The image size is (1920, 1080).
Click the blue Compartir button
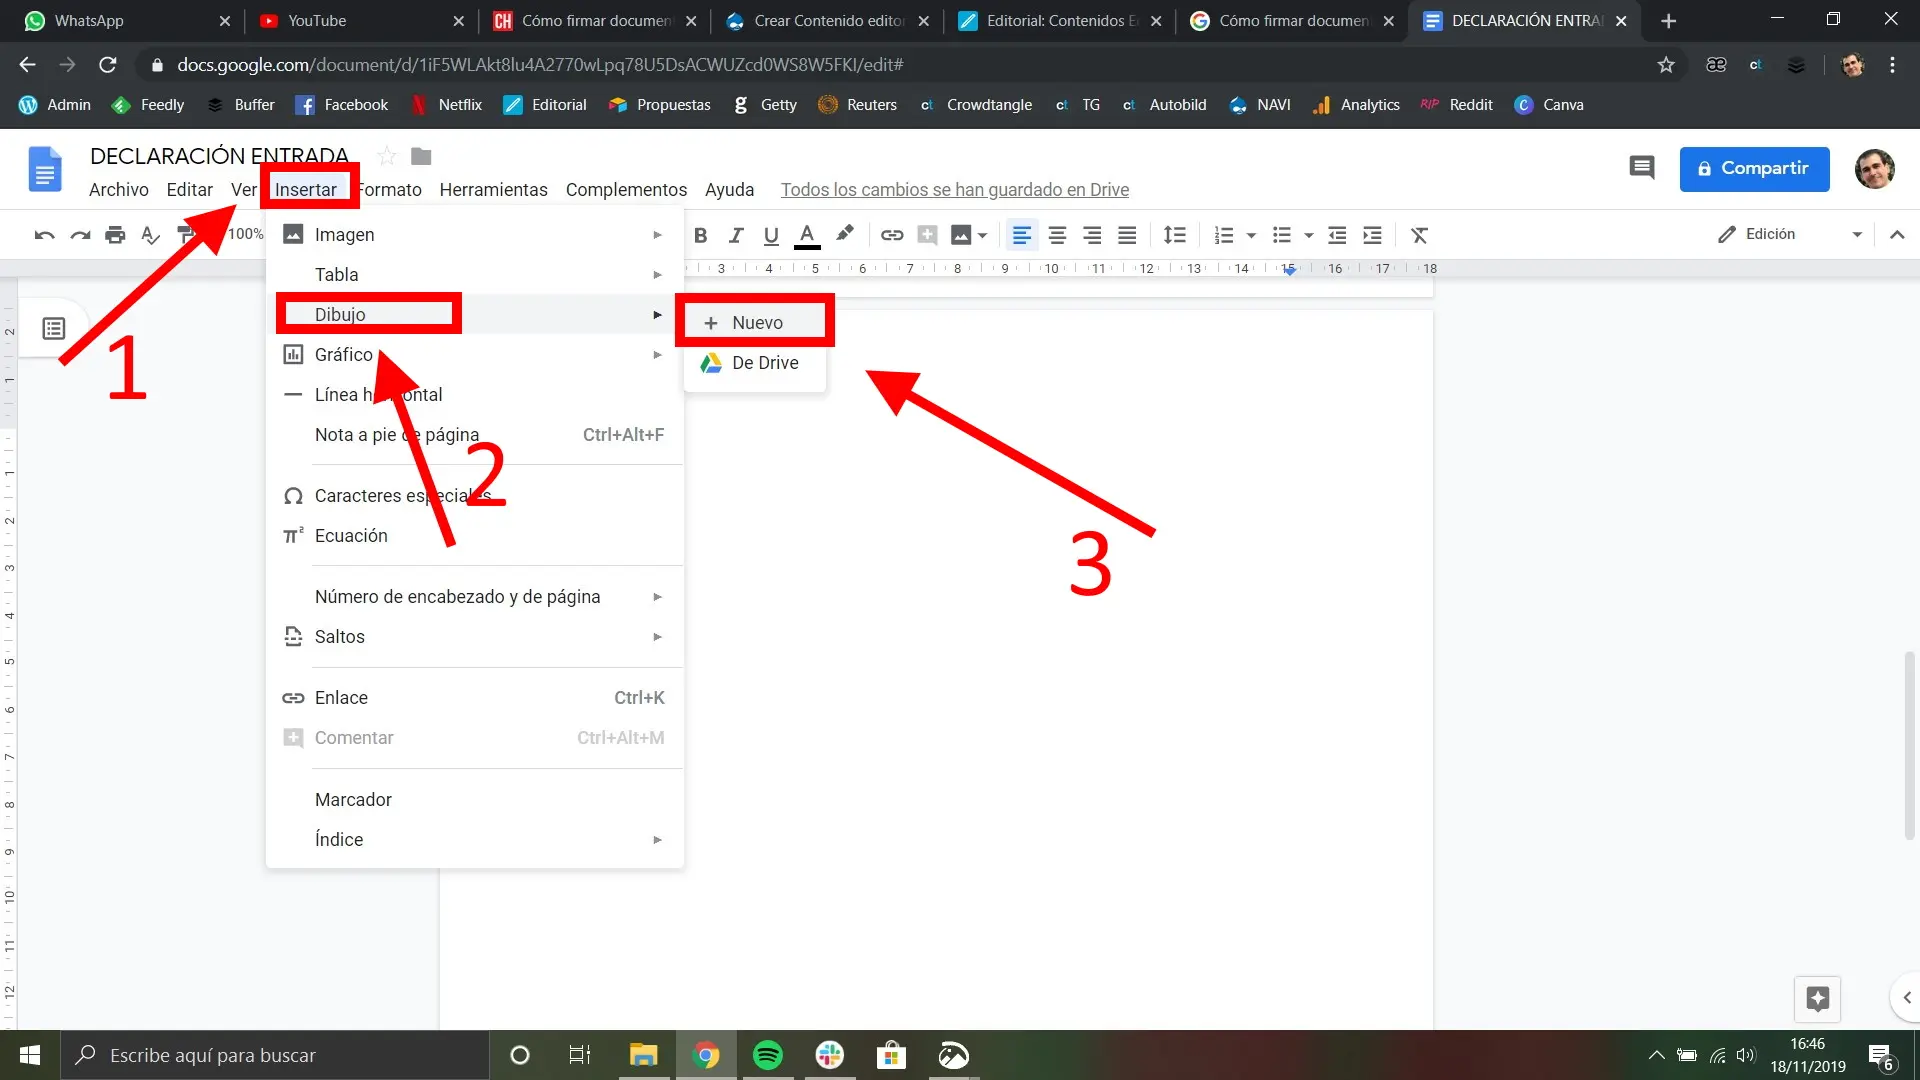point(1754,168)
